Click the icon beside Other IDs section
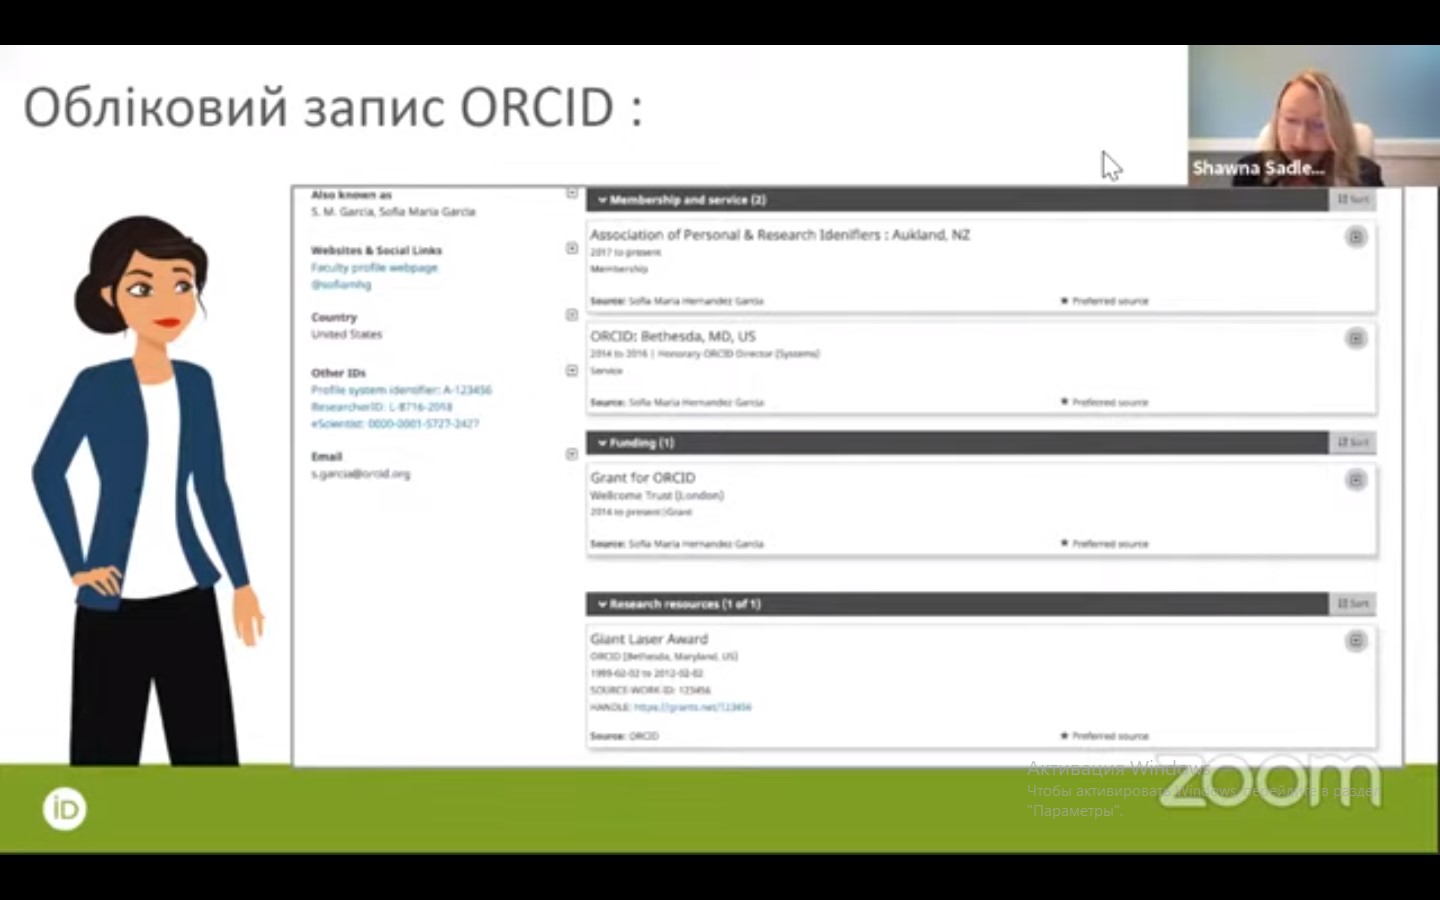Image resolution: width=1440 pixels, height=900 pixels. [x=572, y=371]
